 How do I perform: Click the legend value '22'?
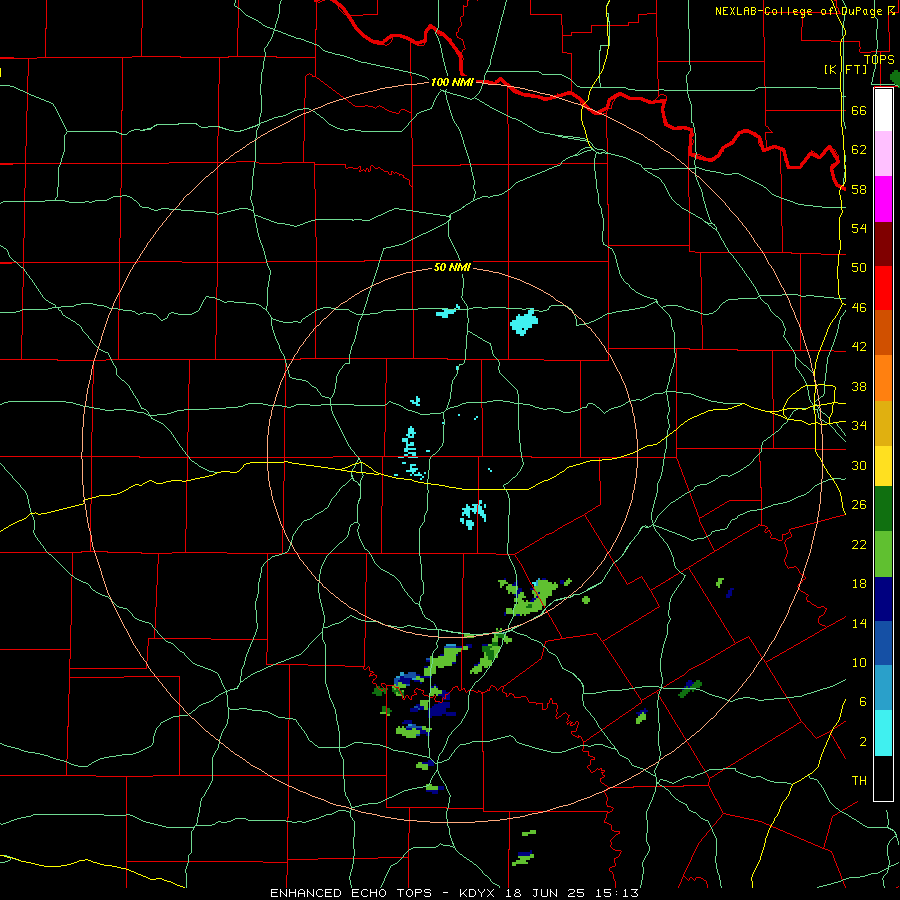[859, 544]
